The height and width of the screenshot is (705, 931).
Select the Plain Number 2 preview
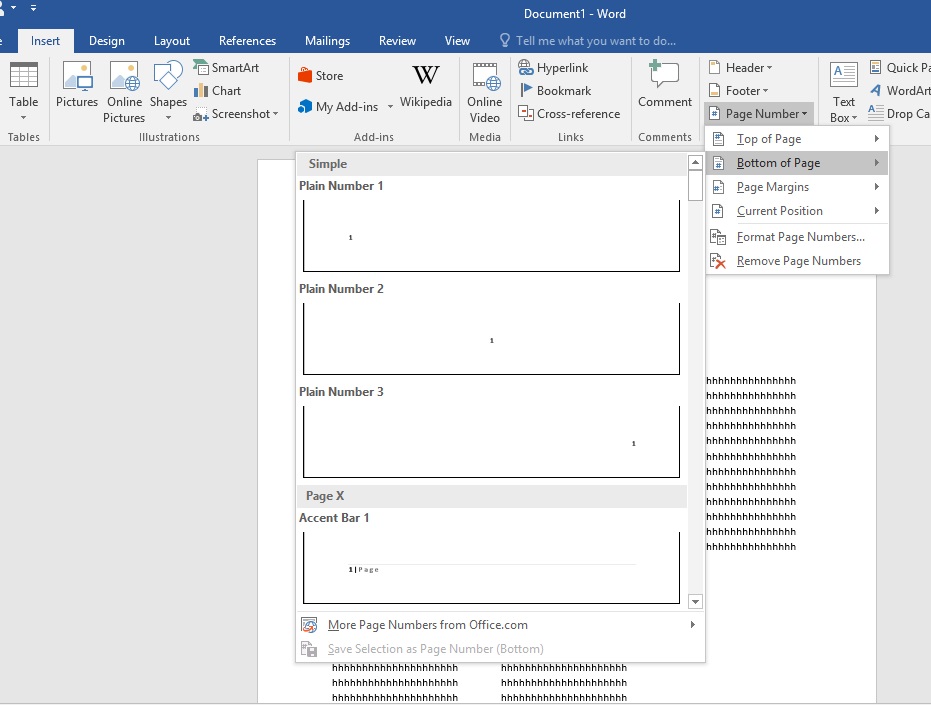tap(491, 339)
